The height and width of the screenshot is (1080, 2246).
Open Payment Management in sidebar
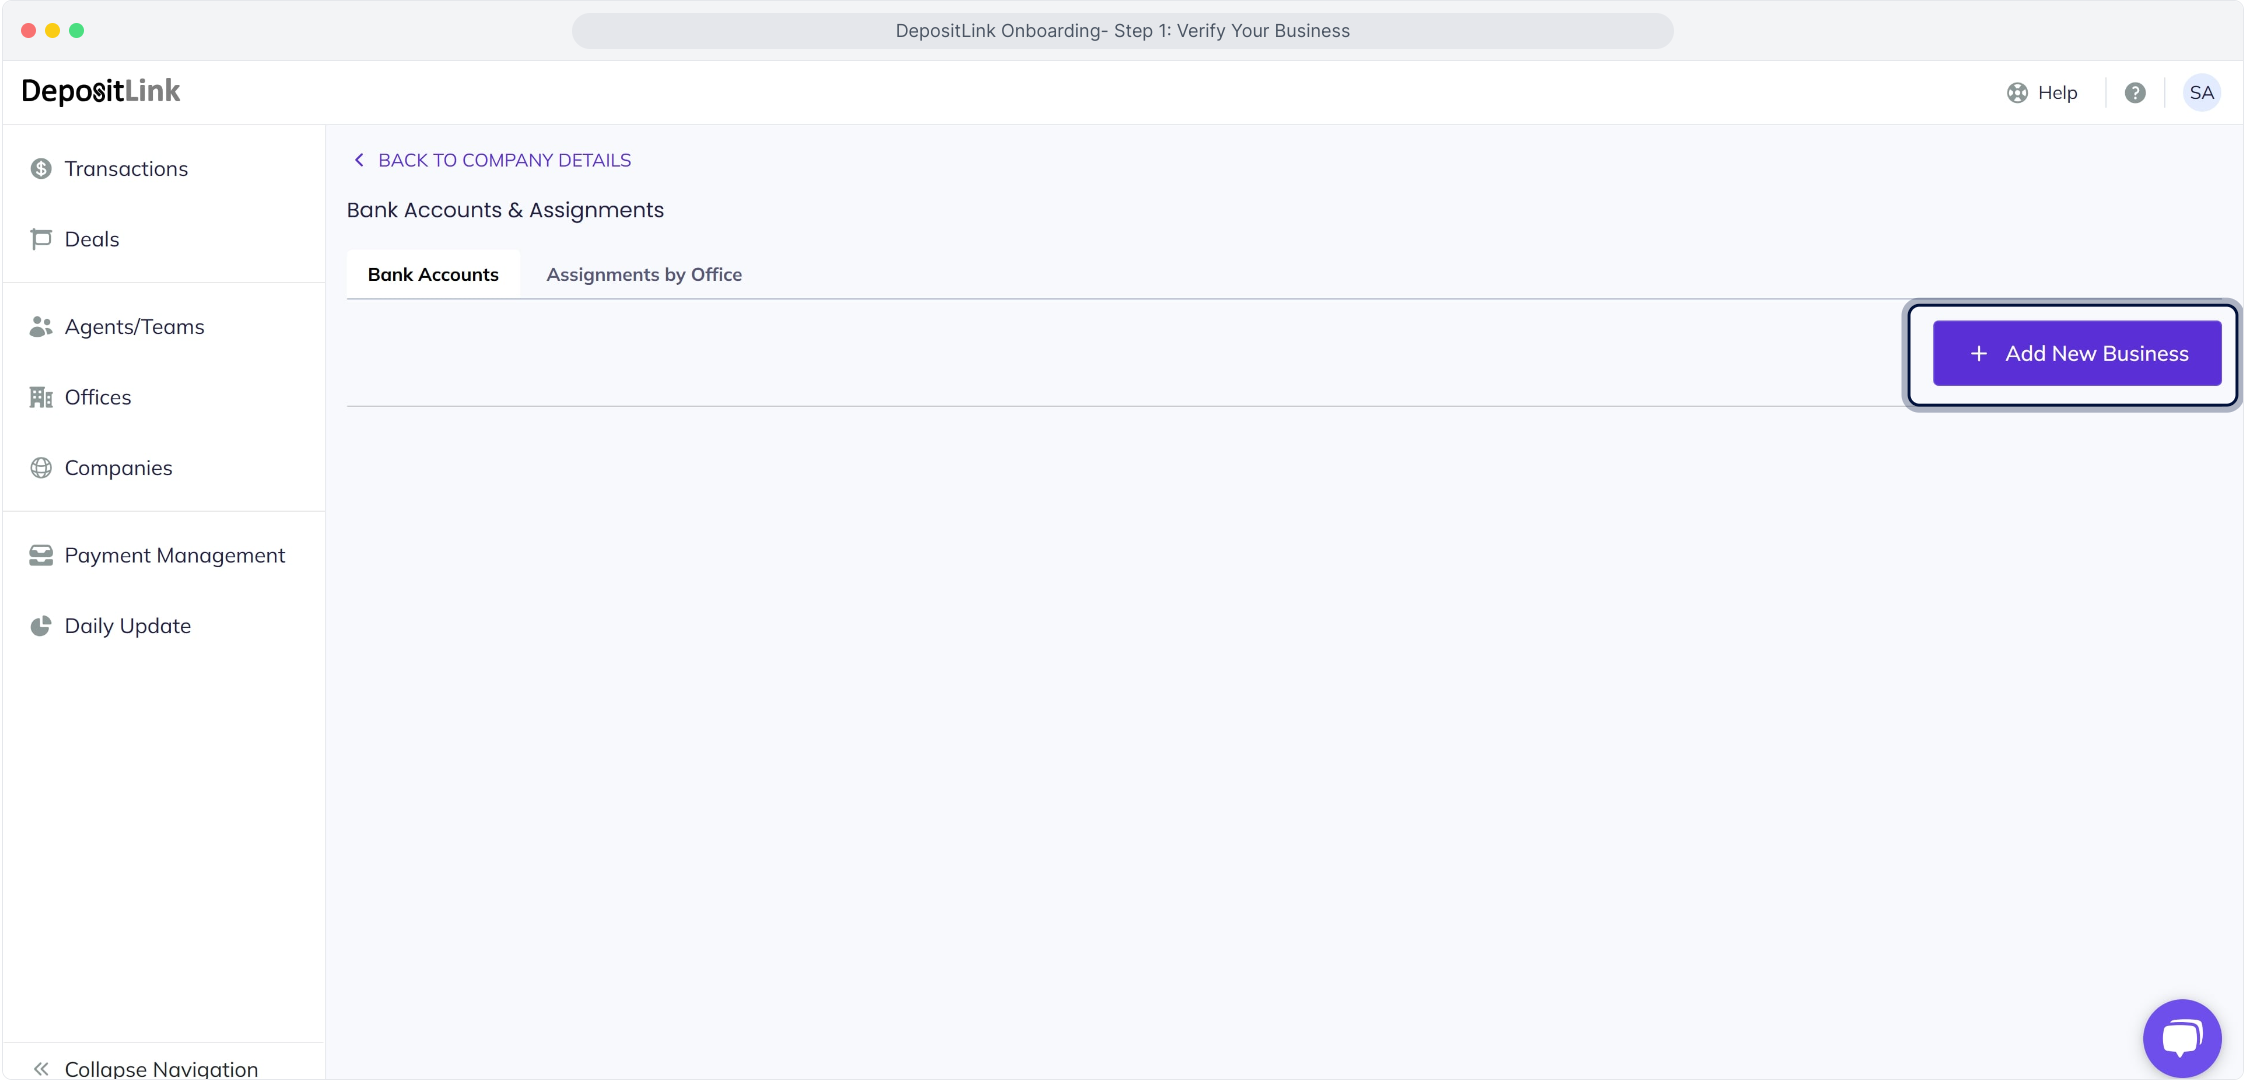[x=174, y=555]
